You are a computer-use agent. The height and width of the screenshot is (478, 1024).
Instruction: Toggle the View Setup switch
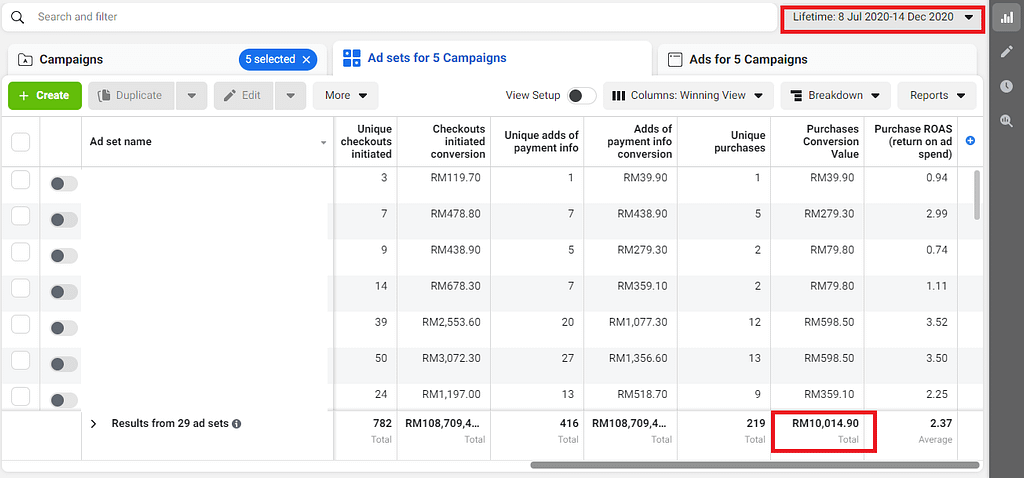[580, 96]
